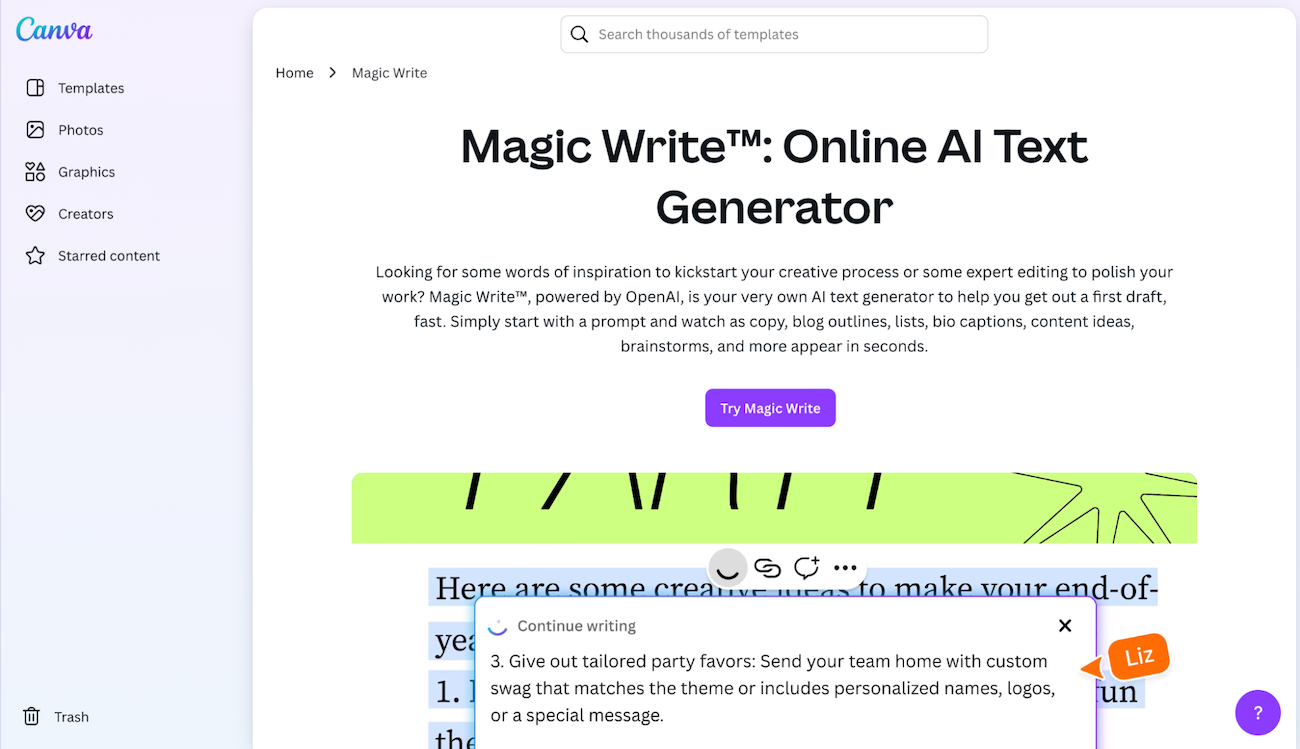Close the Continue writing popup

point(1065,625)
